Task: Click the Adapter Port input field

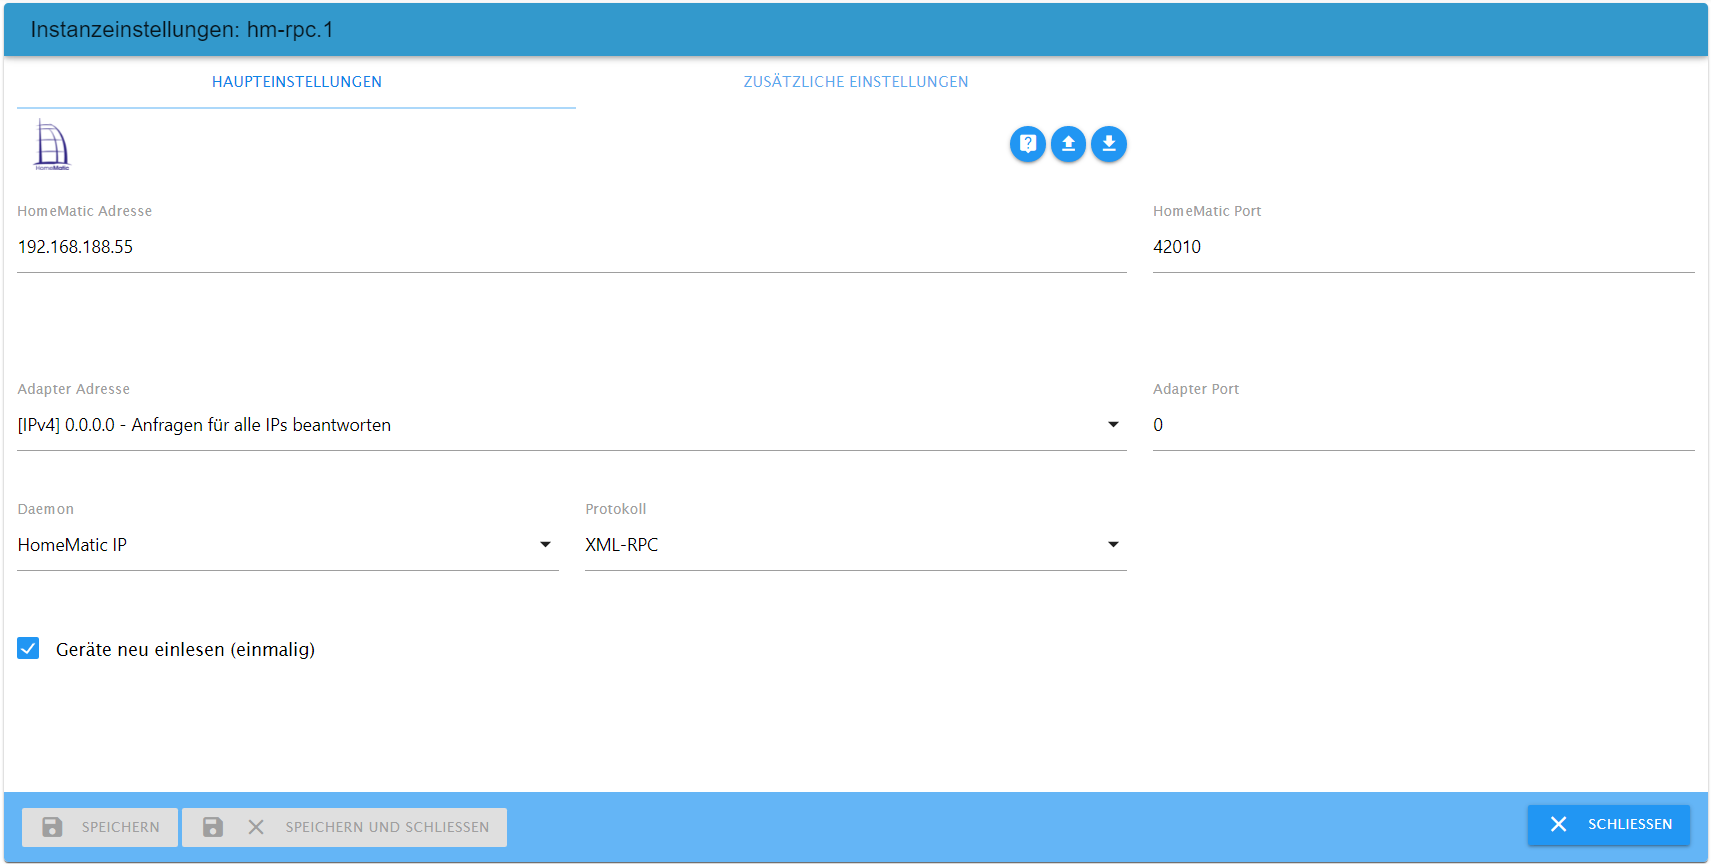Action: (x=1424, y=425)
